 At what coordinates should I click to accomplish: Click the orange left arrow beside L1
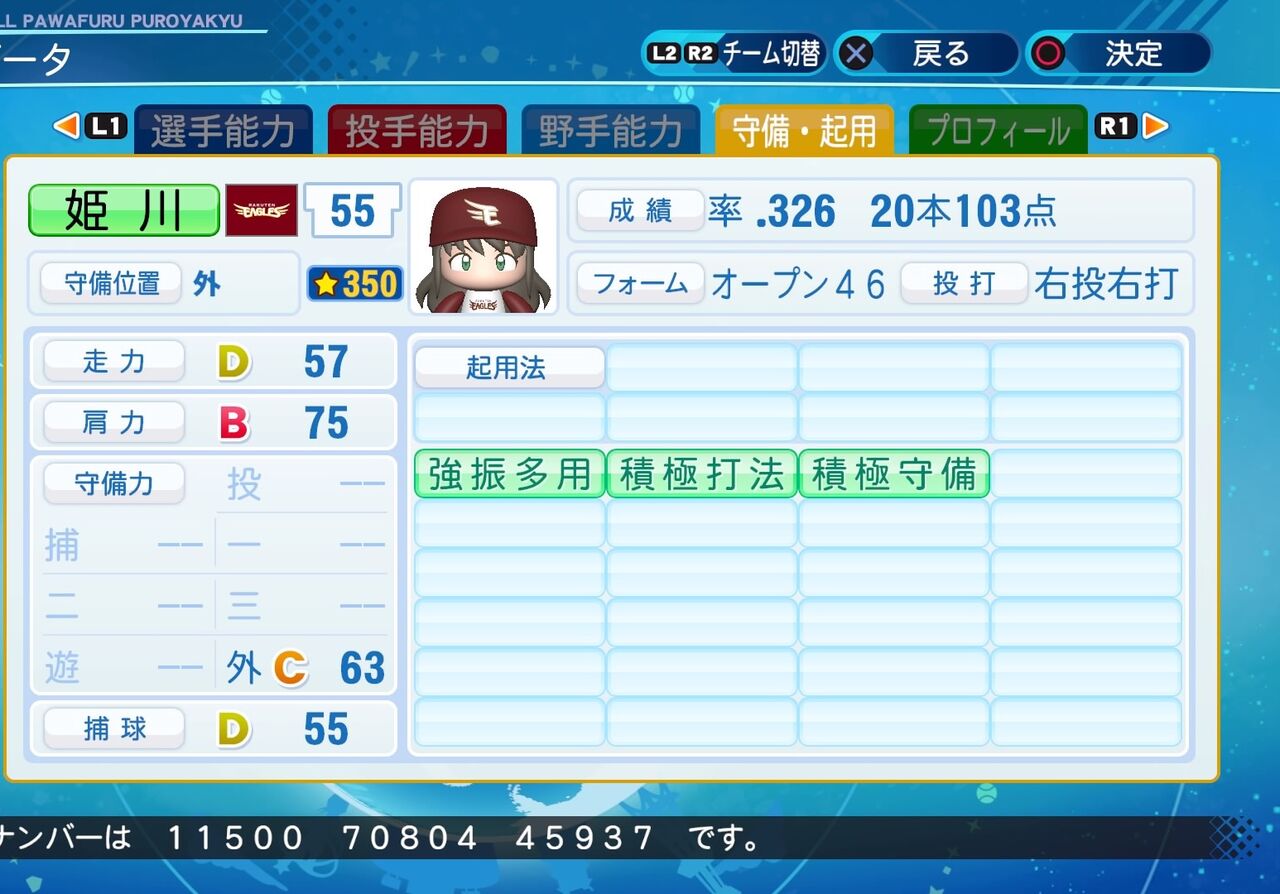point(65,126)
